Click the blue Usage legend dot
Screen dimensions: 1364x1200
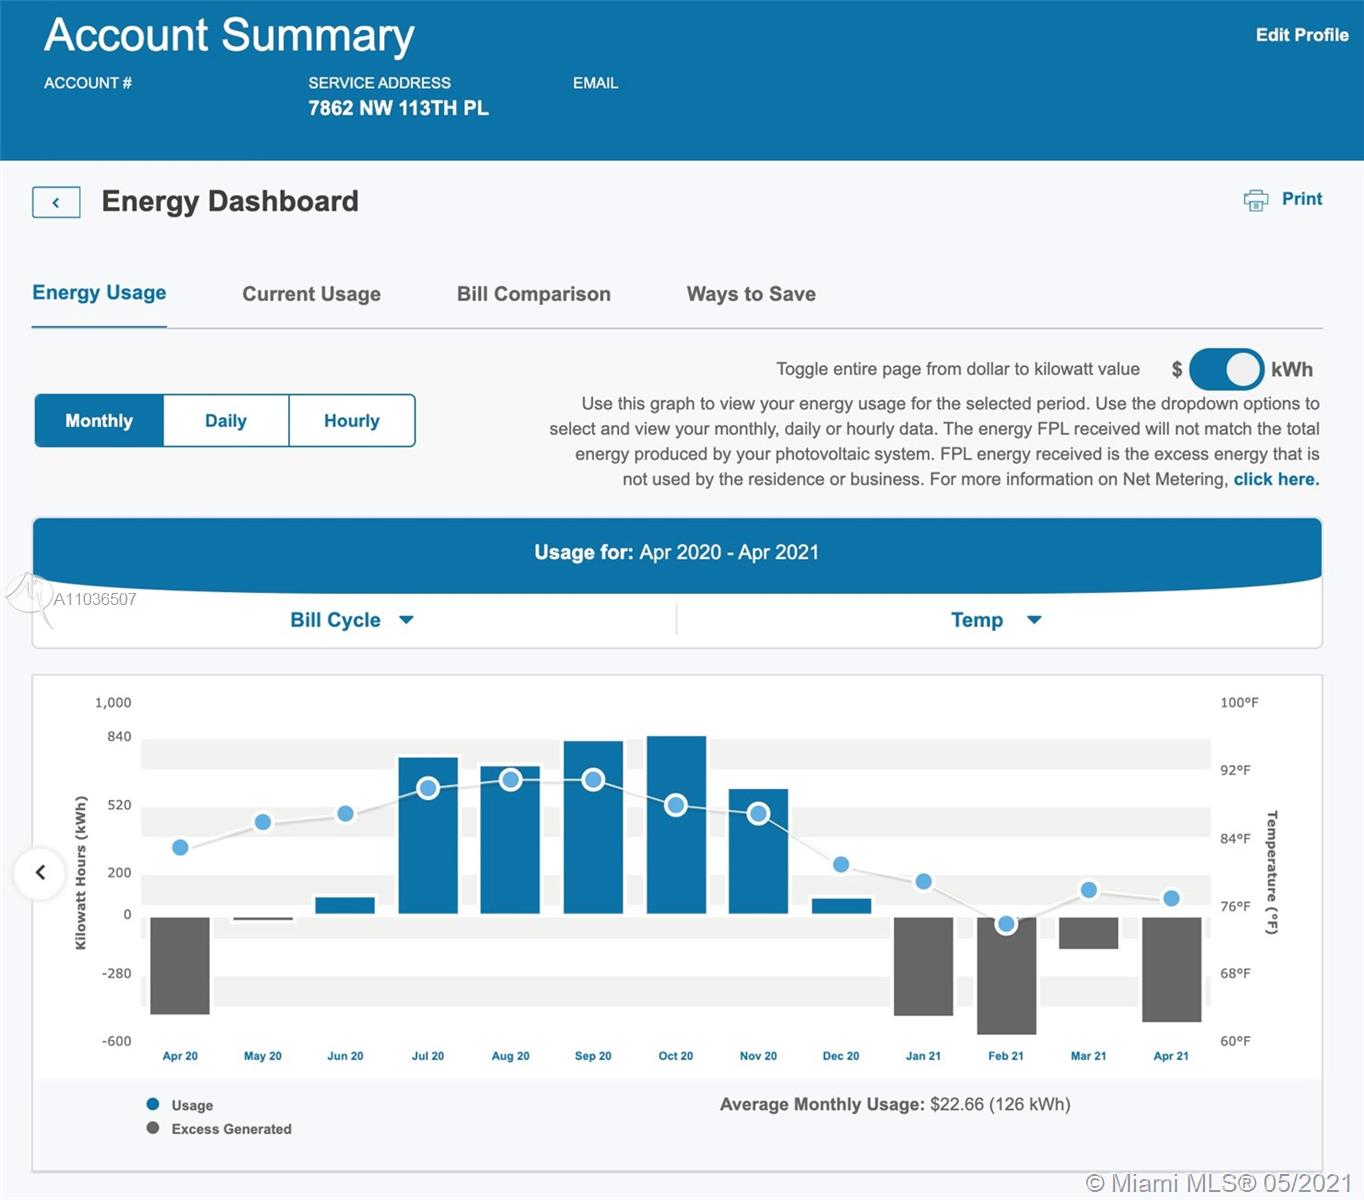[153, 1104]
